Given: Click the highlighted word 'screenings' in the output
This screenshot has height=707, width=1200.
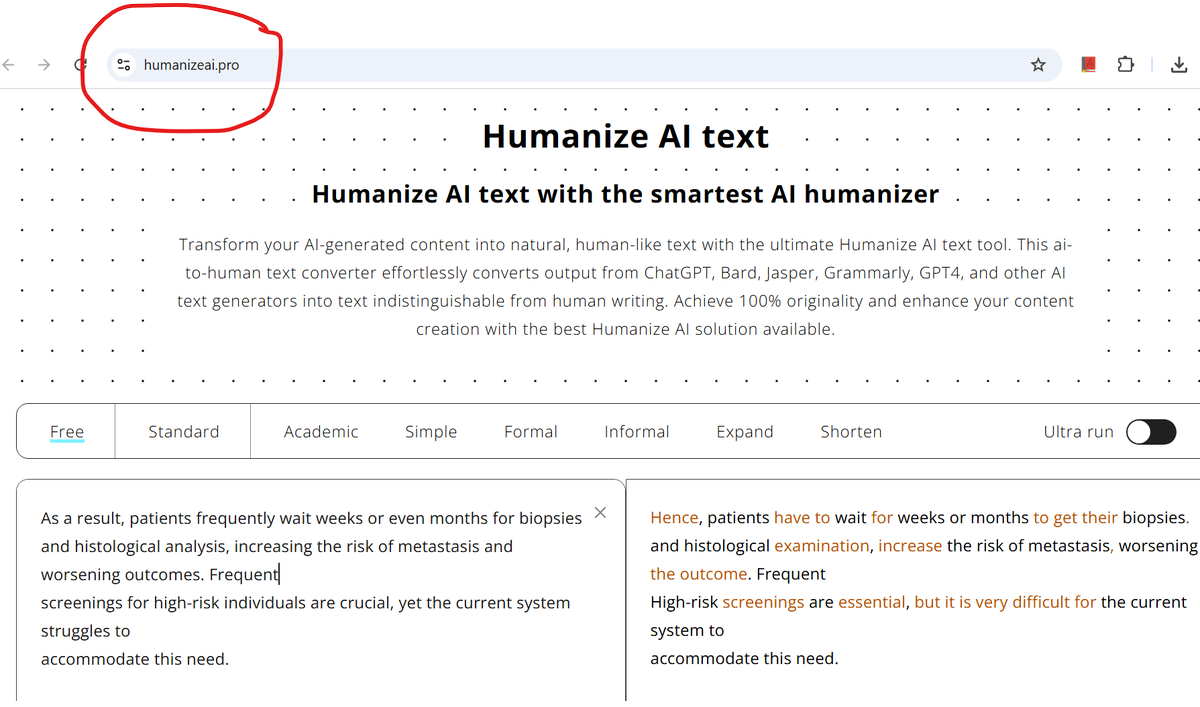Looking at the screenshot, I should pos(763,602).
